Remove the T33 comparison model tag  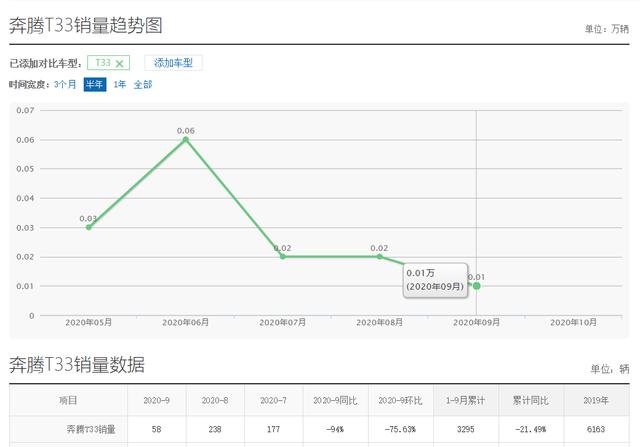tap(119, 64)
